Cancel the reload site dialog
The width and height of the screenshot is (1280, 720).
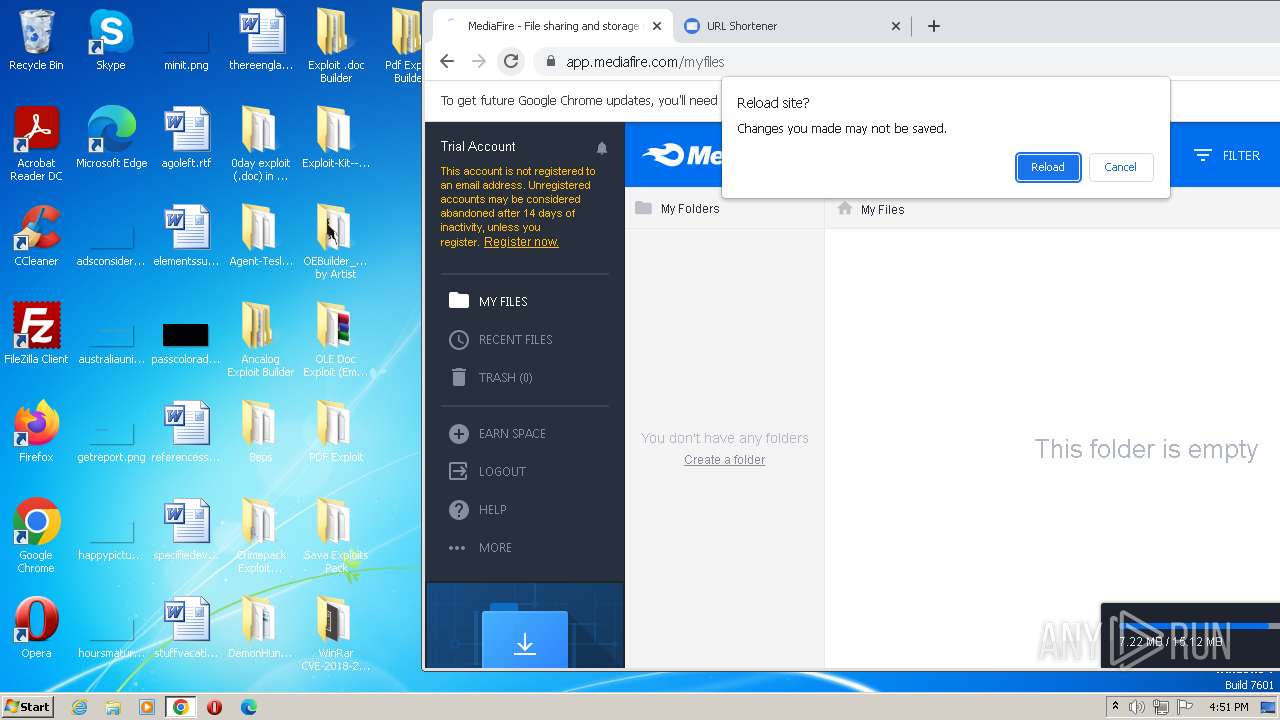click(1120, 167)
